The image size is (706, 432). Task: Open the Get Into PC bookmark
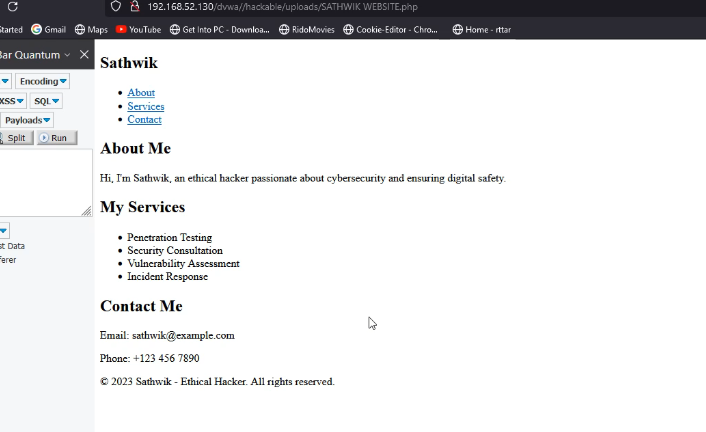(220, 30)
